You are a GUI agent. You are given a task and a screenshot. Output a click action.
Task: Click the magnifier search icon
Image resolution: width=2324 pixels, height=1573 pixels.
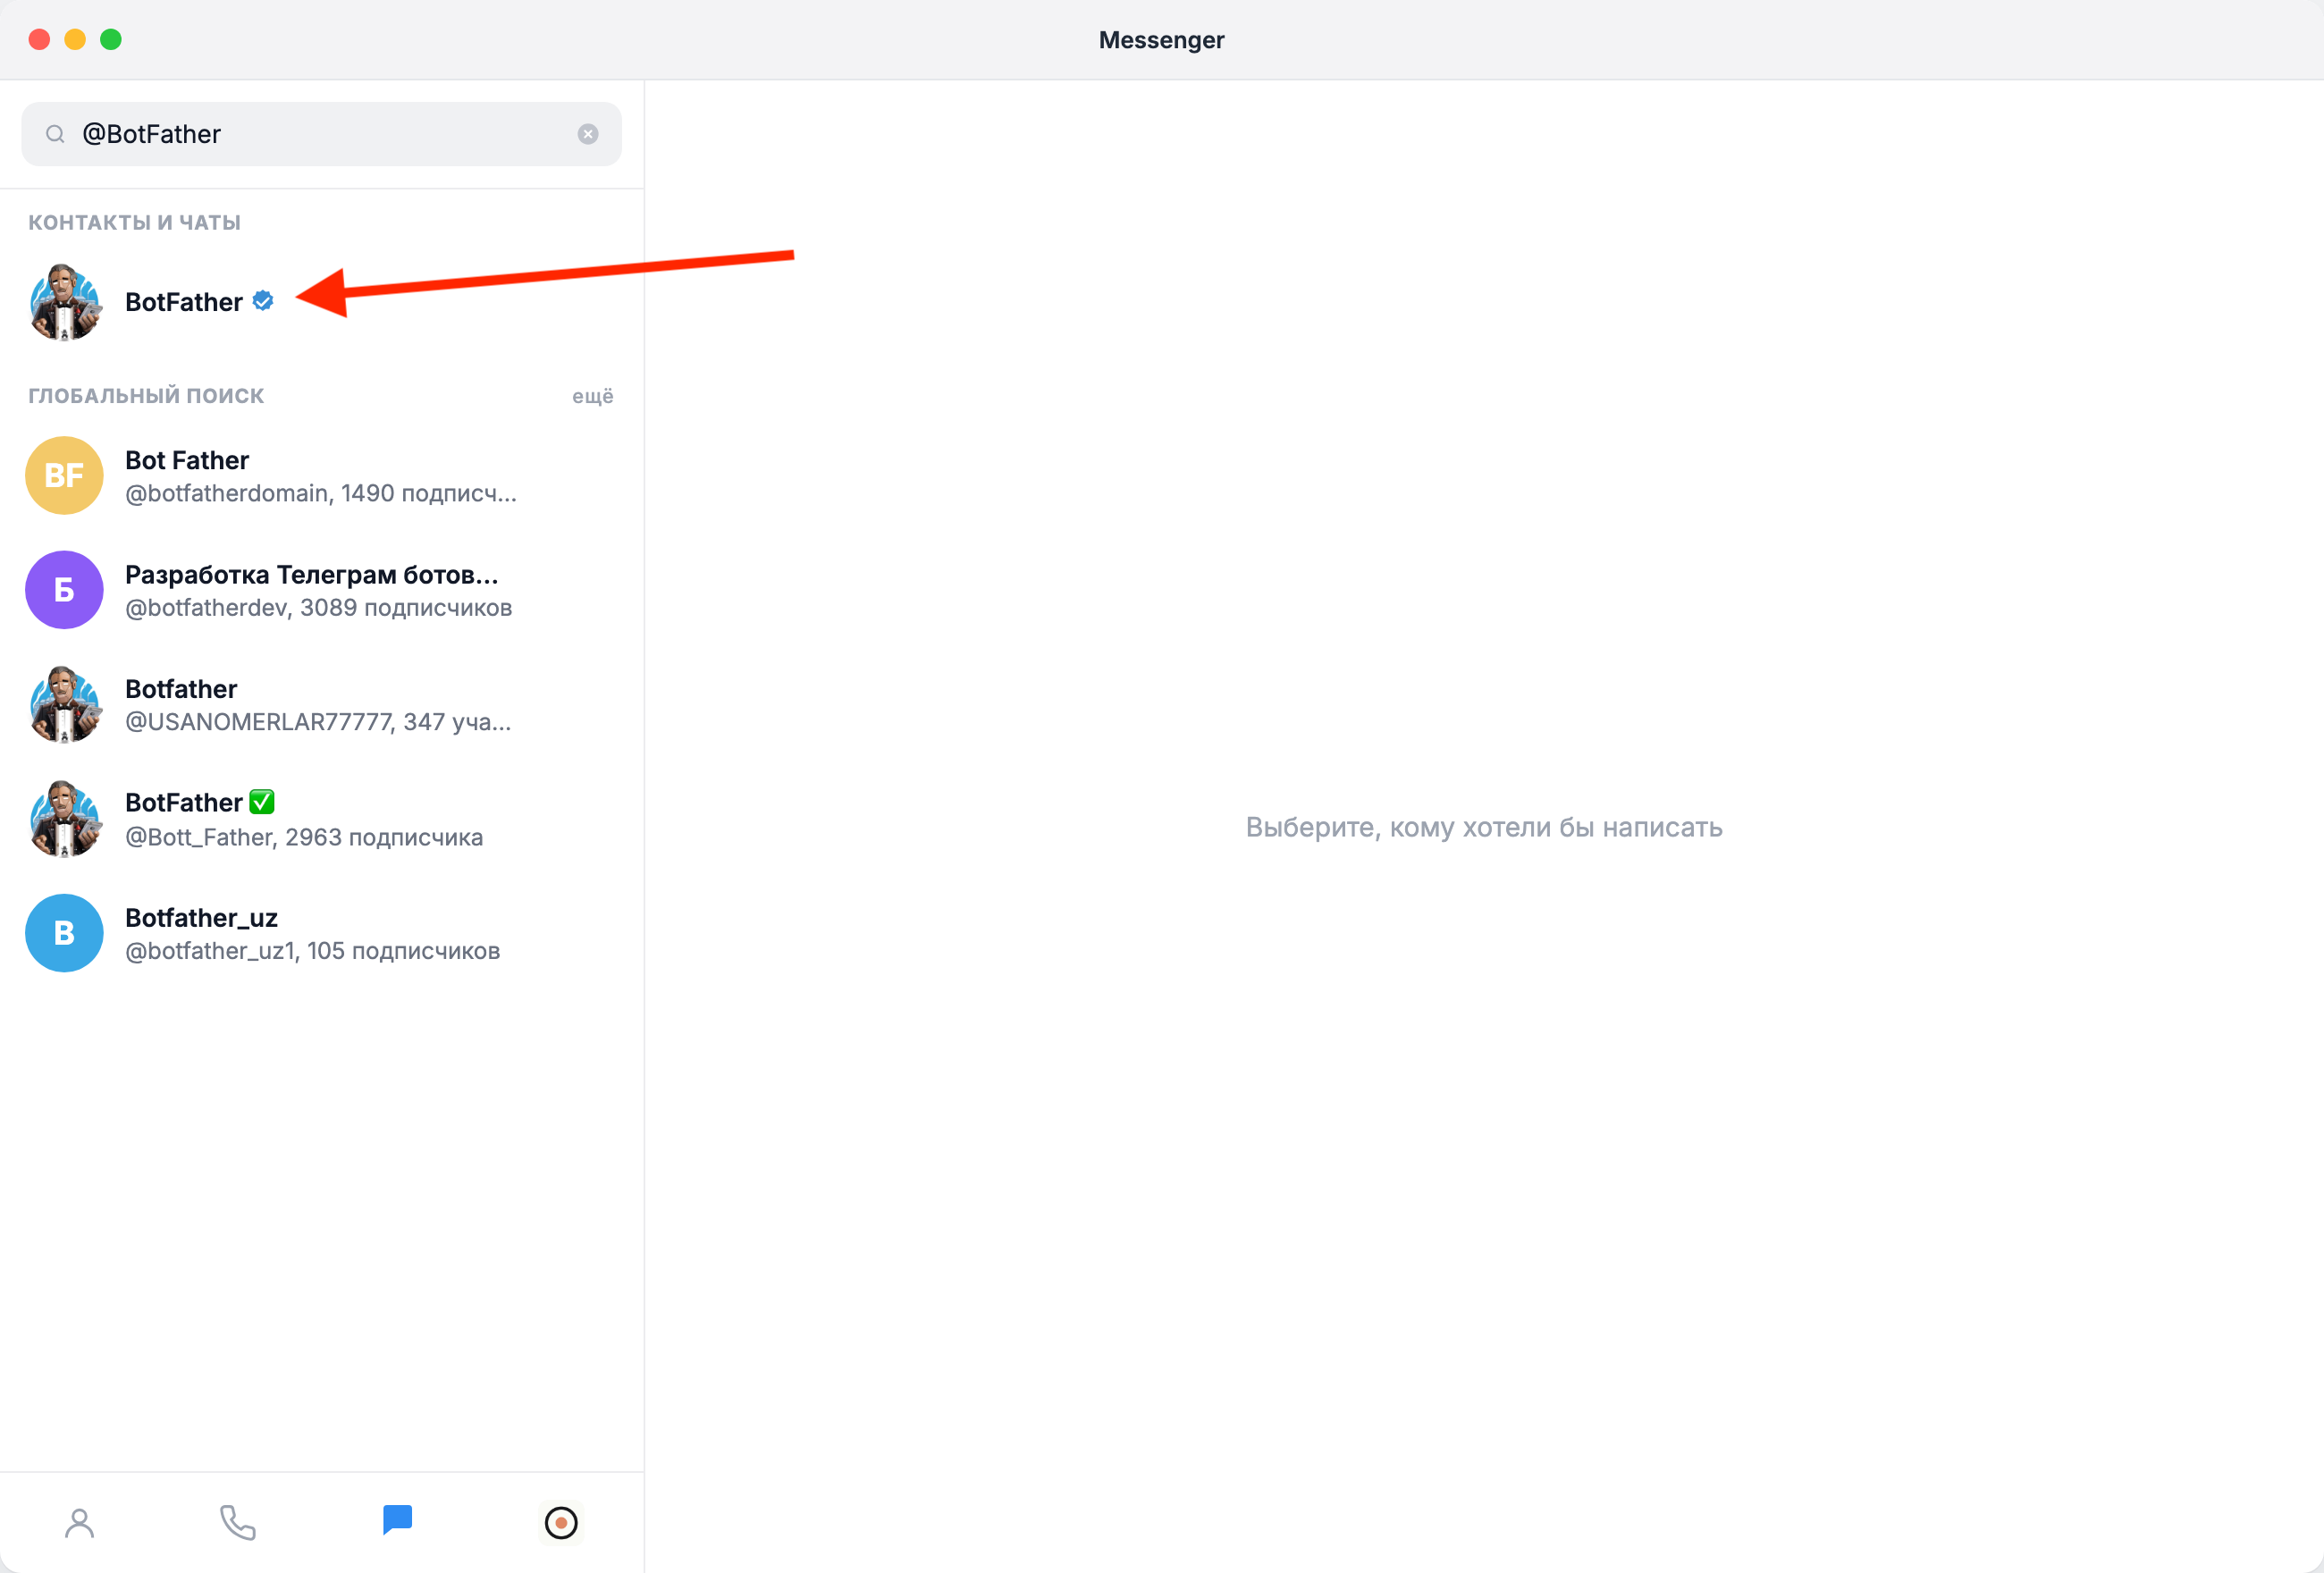click(x=55, y=134)
